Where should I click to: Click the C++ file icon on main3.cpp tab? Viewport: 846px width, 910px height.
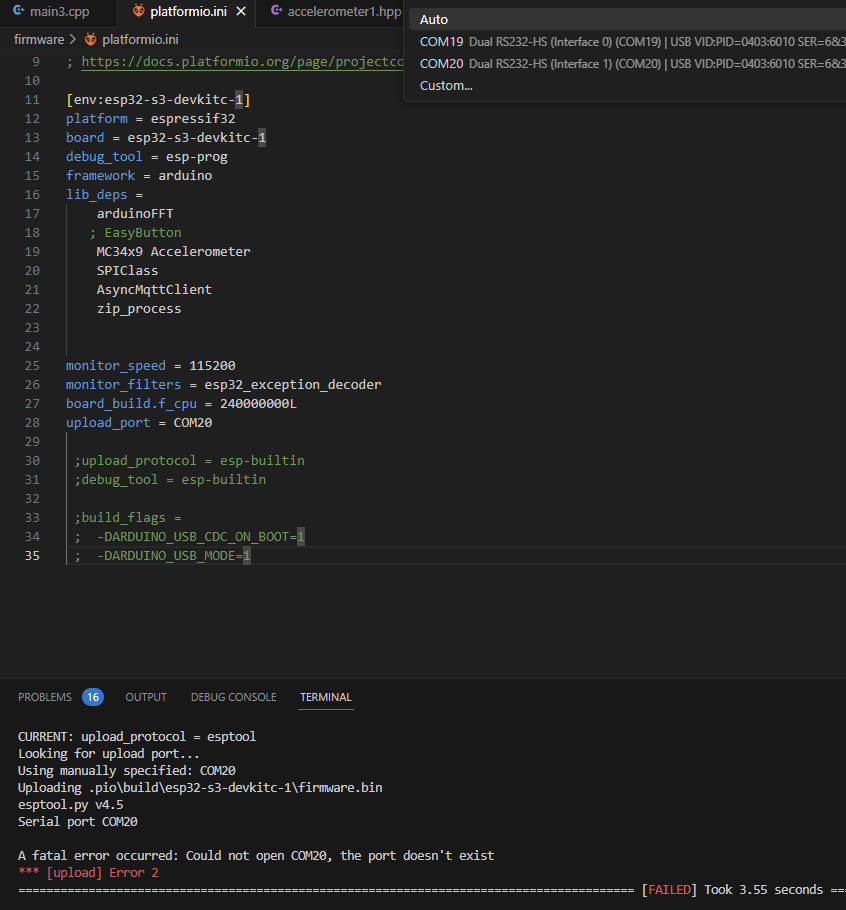point(19,10)
